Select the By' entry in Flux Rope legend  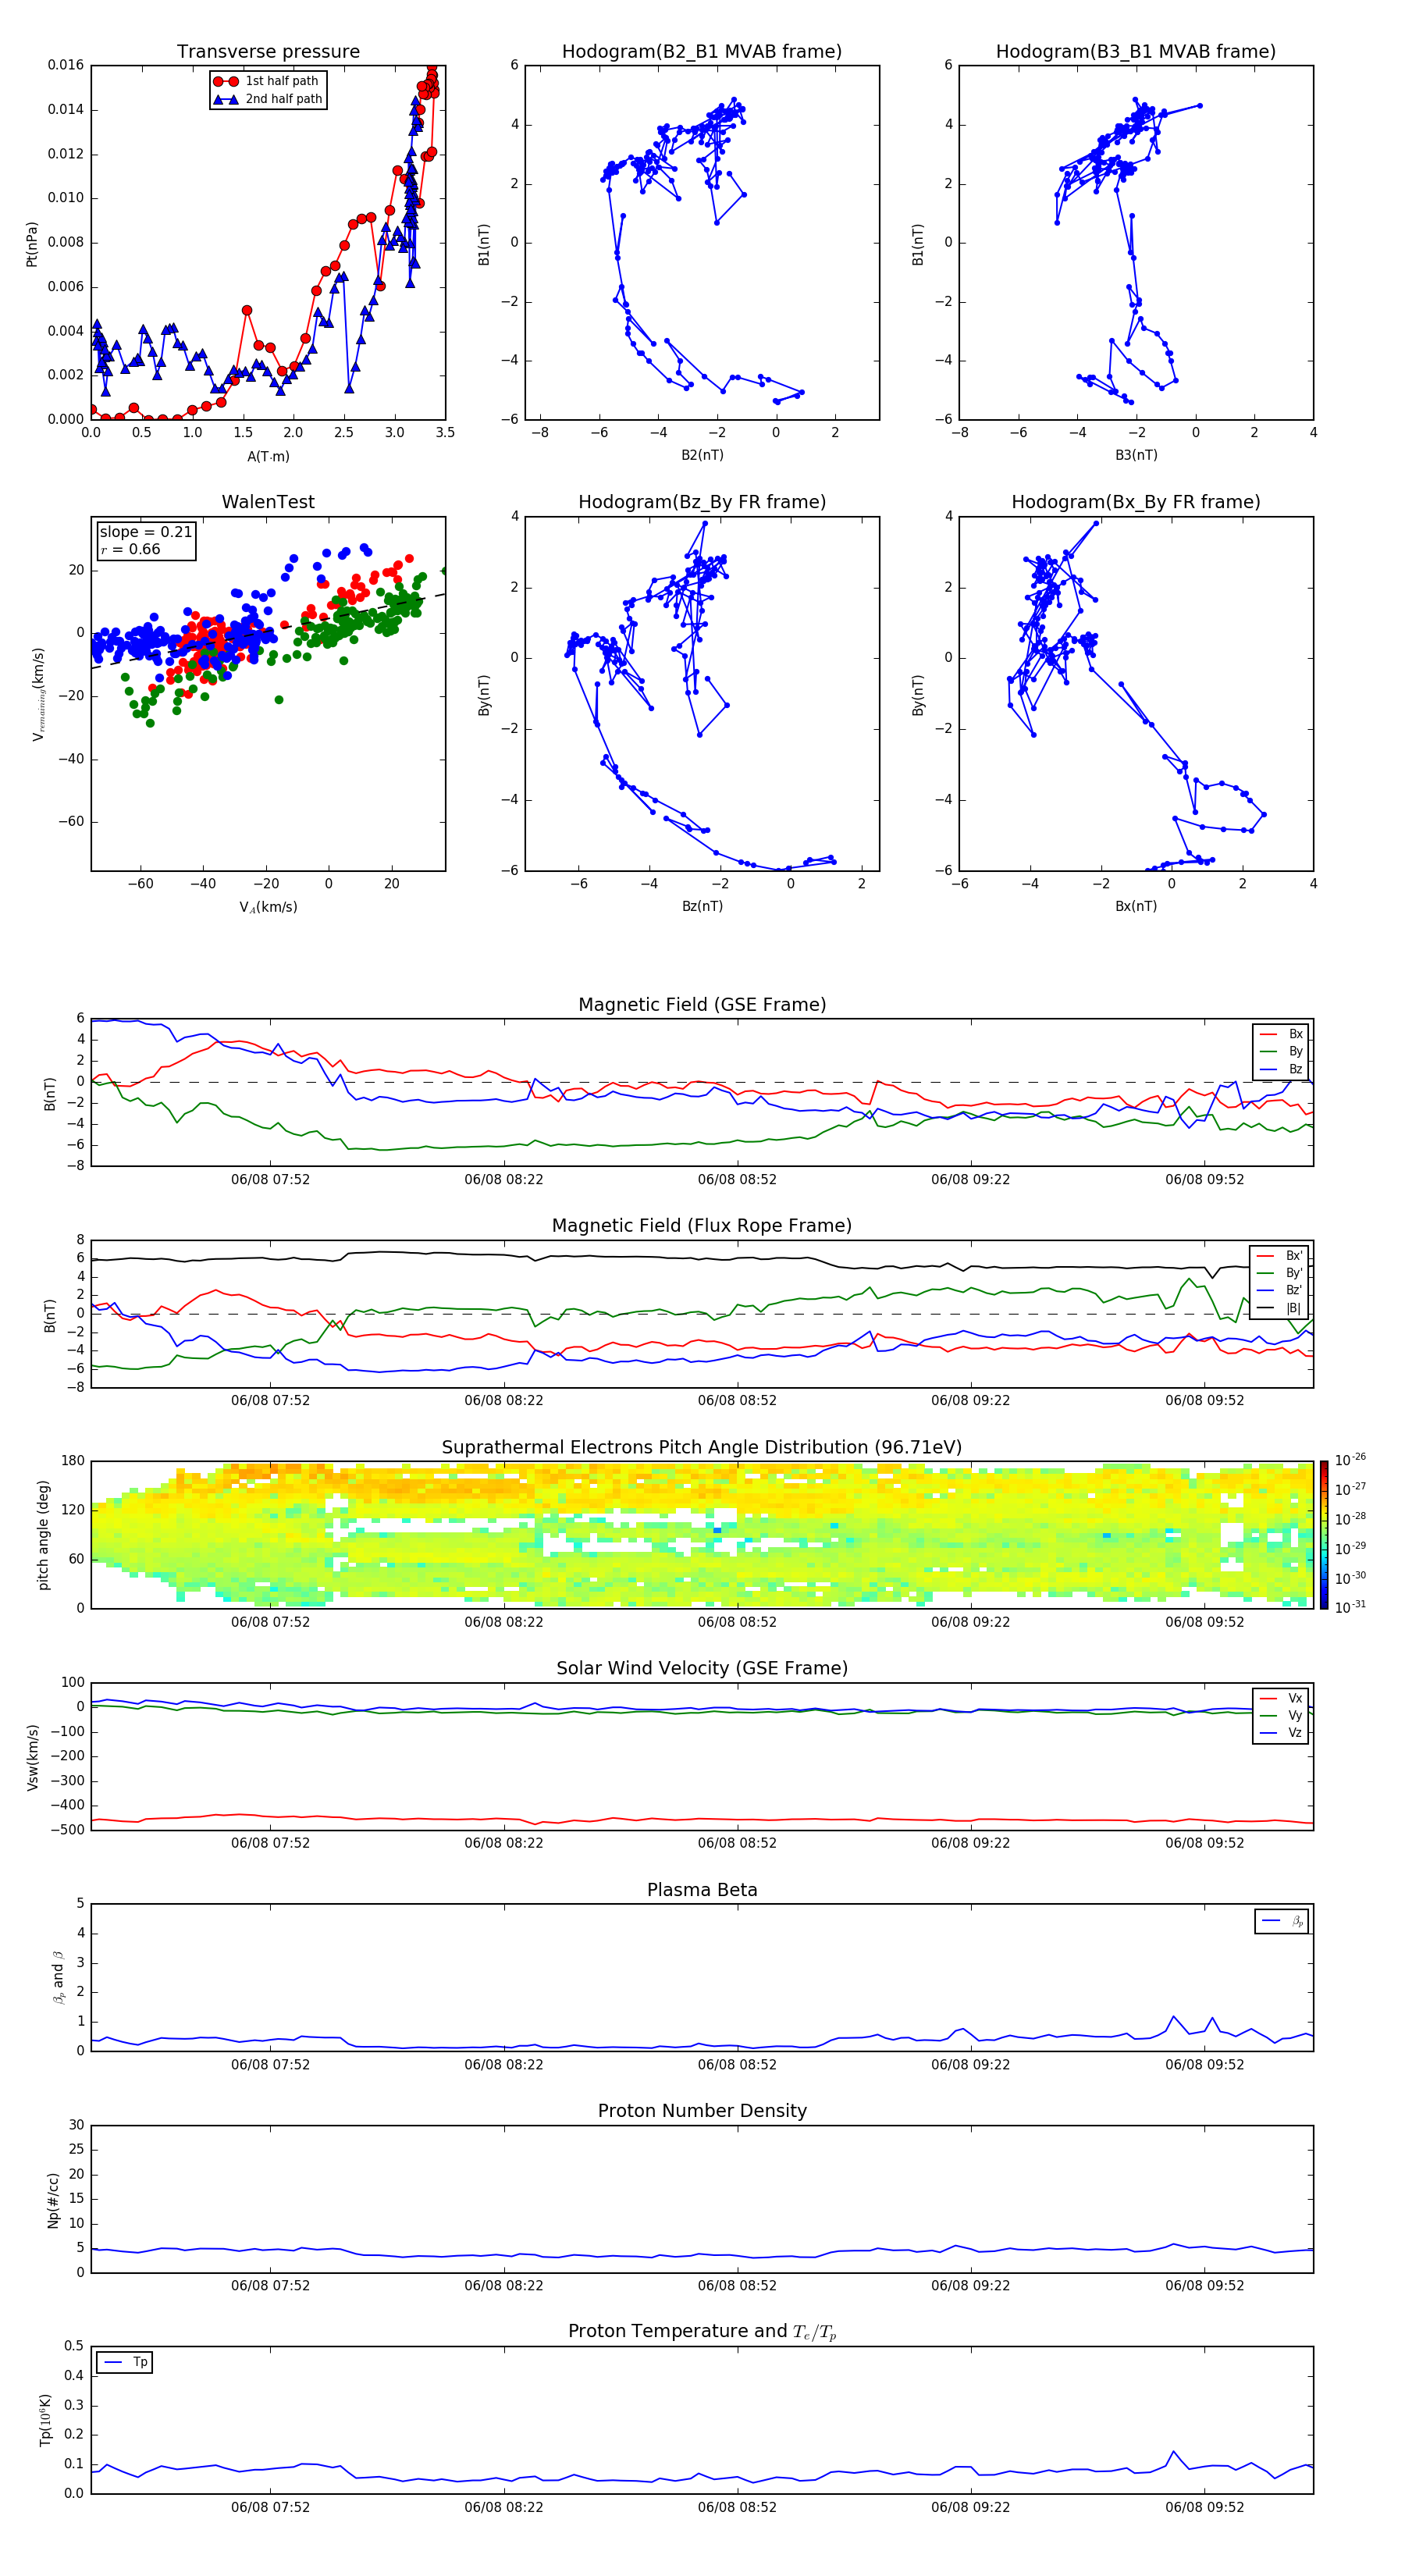pyautogui.click(x=1280, y=1273)
